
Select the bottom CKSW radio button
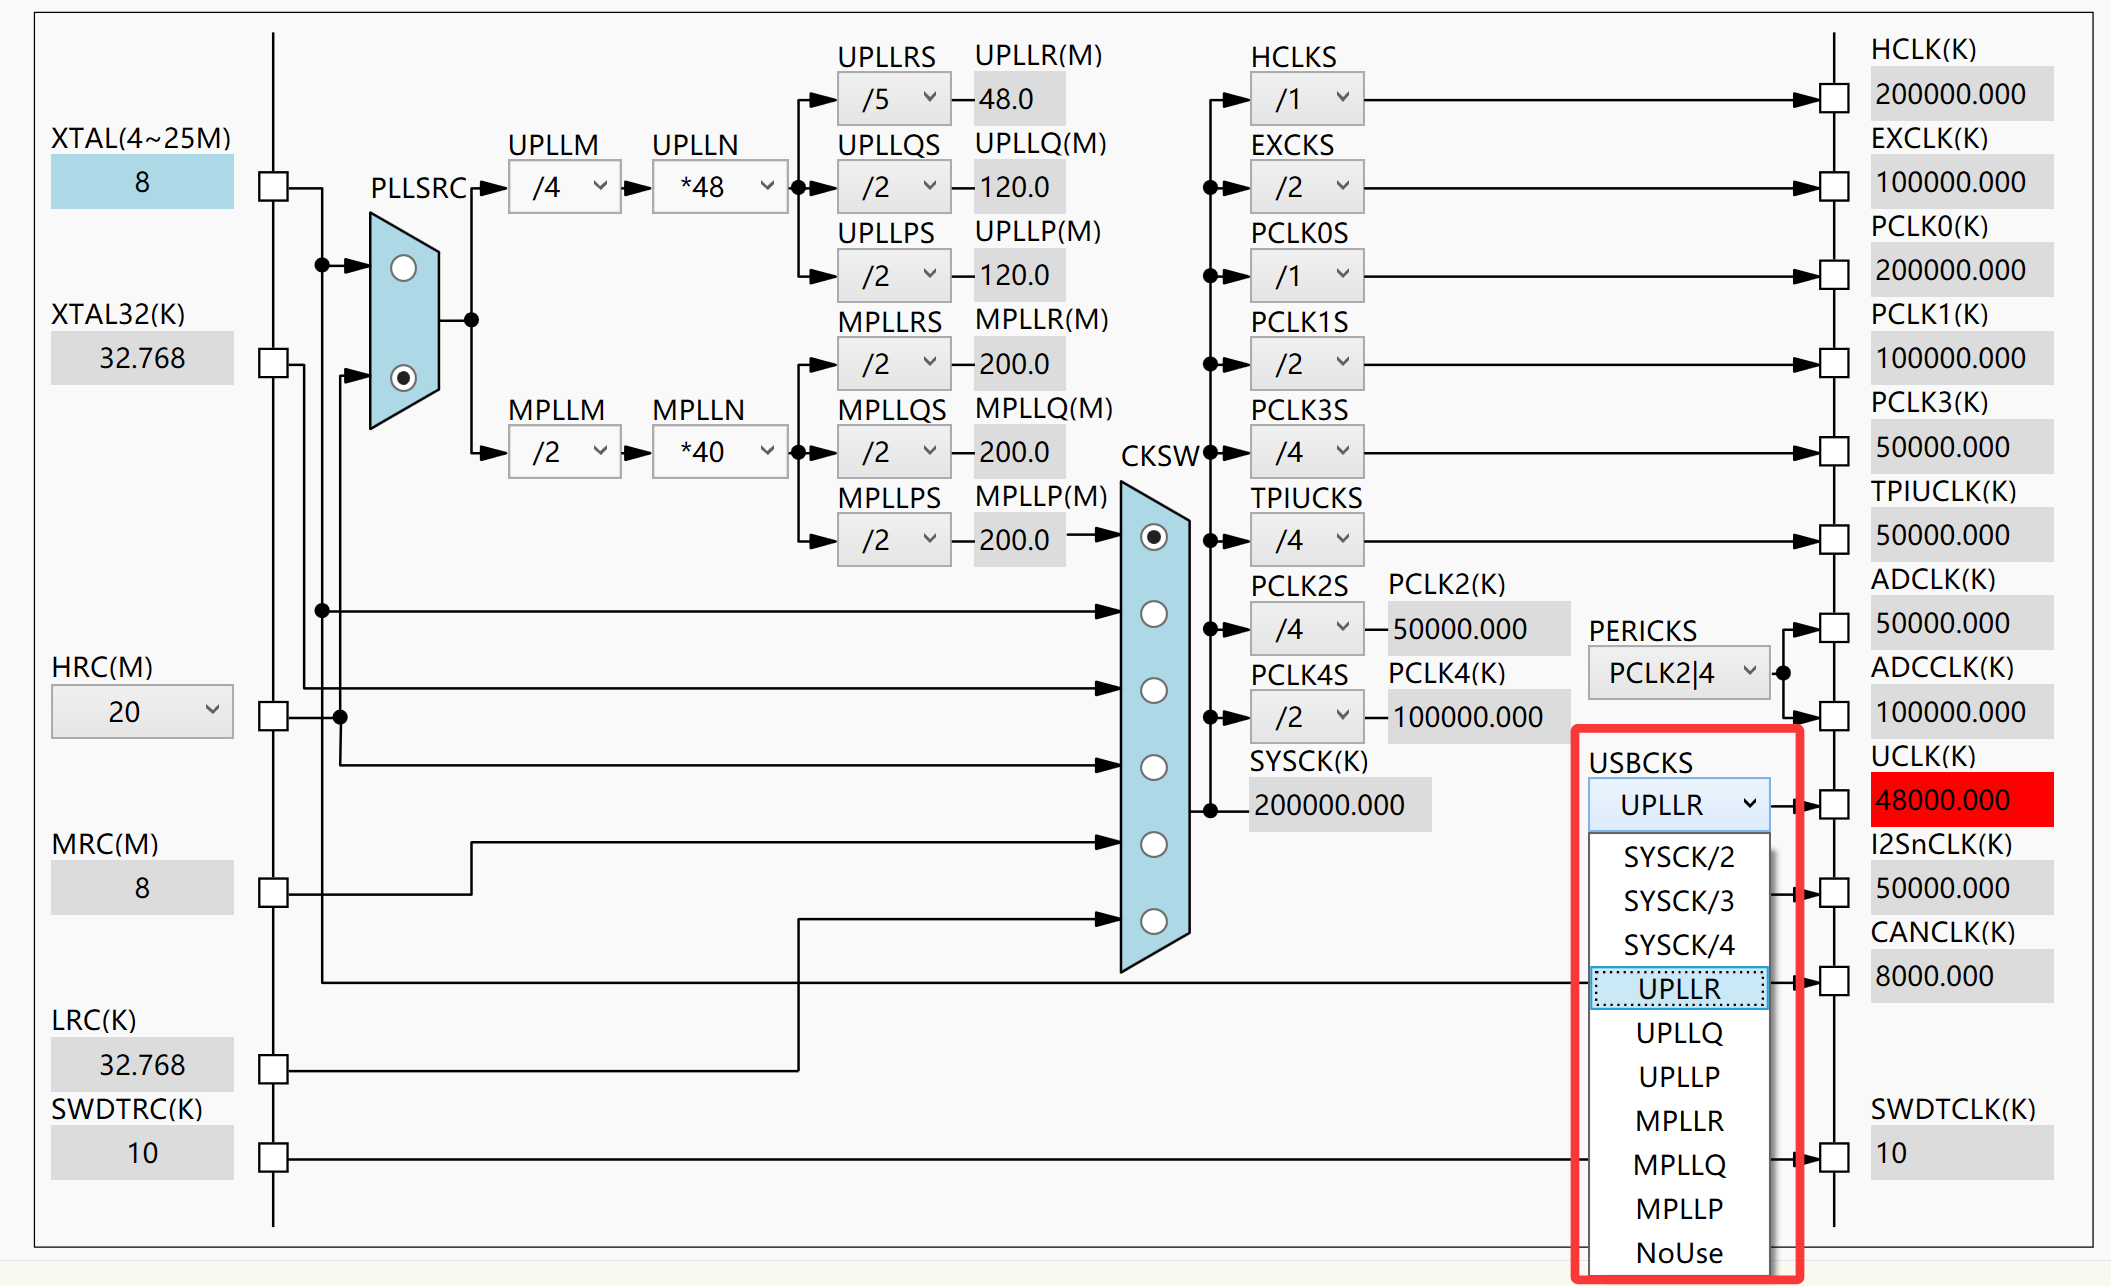(x=1154, y=921)
